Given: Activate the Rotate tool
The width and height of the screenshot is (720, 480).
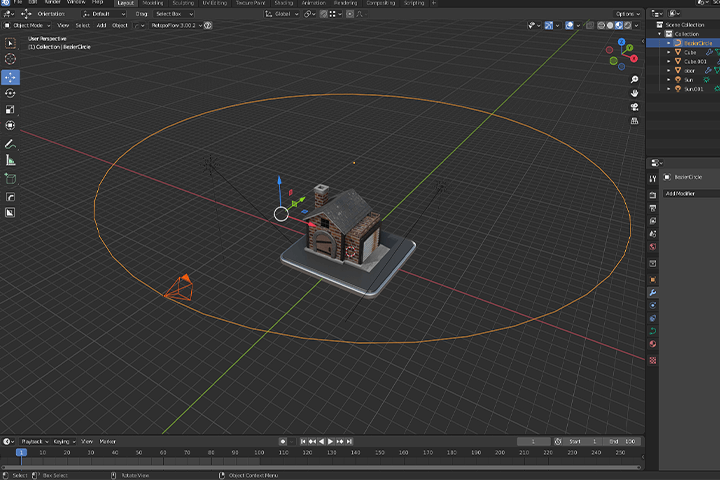Looking at the screenshot, I should [10, 93].
